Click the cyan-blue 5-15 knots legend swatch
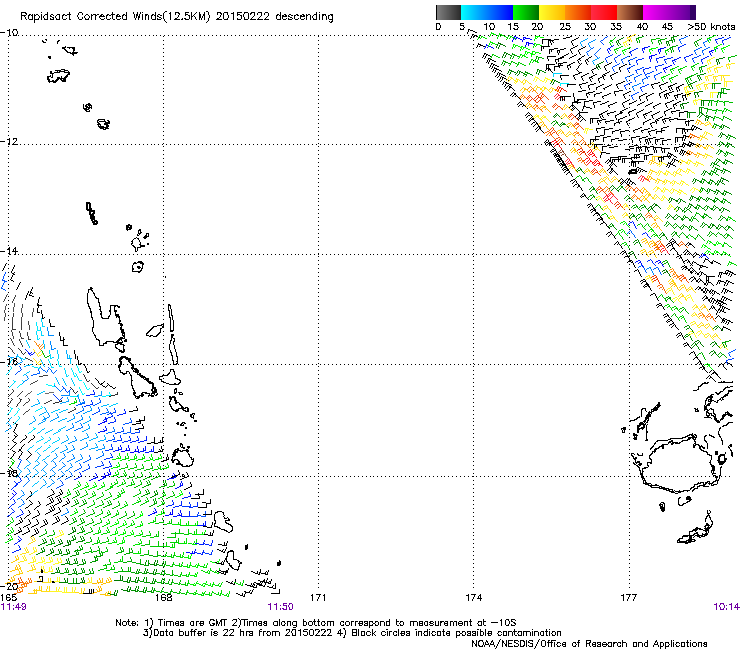 click(x=487, y=12)
